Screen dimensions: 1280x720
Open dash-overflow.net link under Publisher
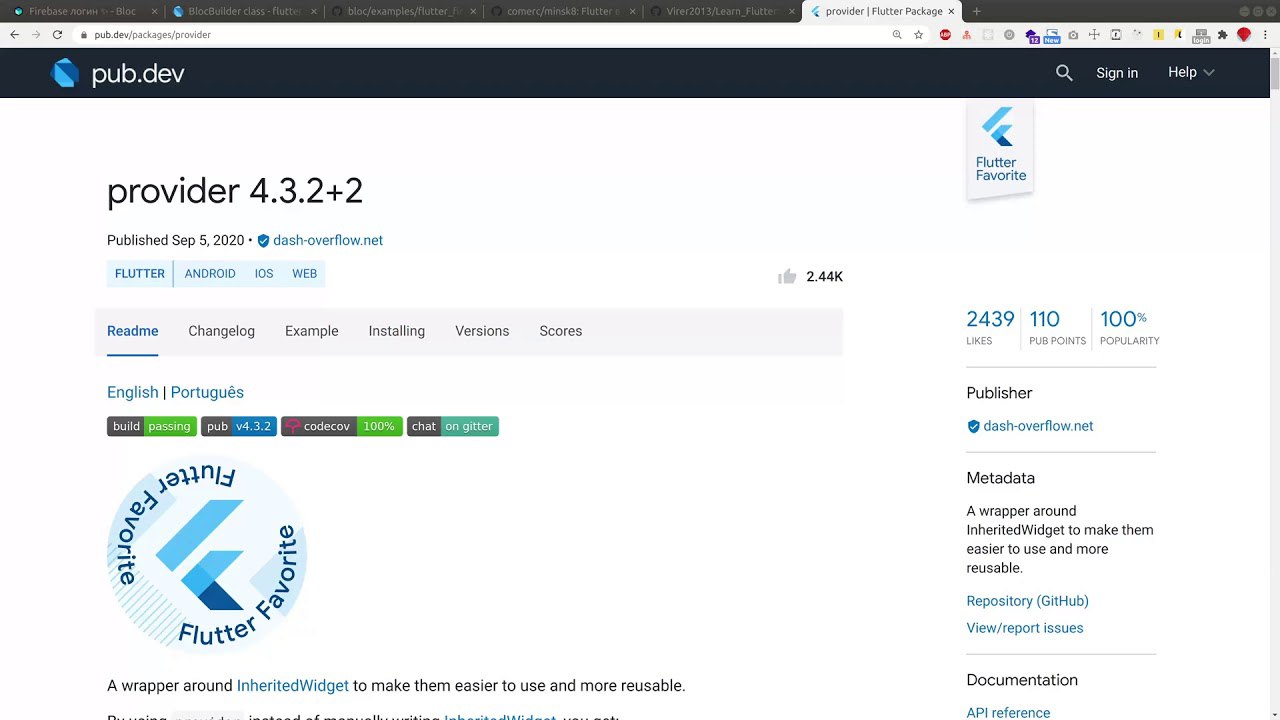(x=1038, y=426)
